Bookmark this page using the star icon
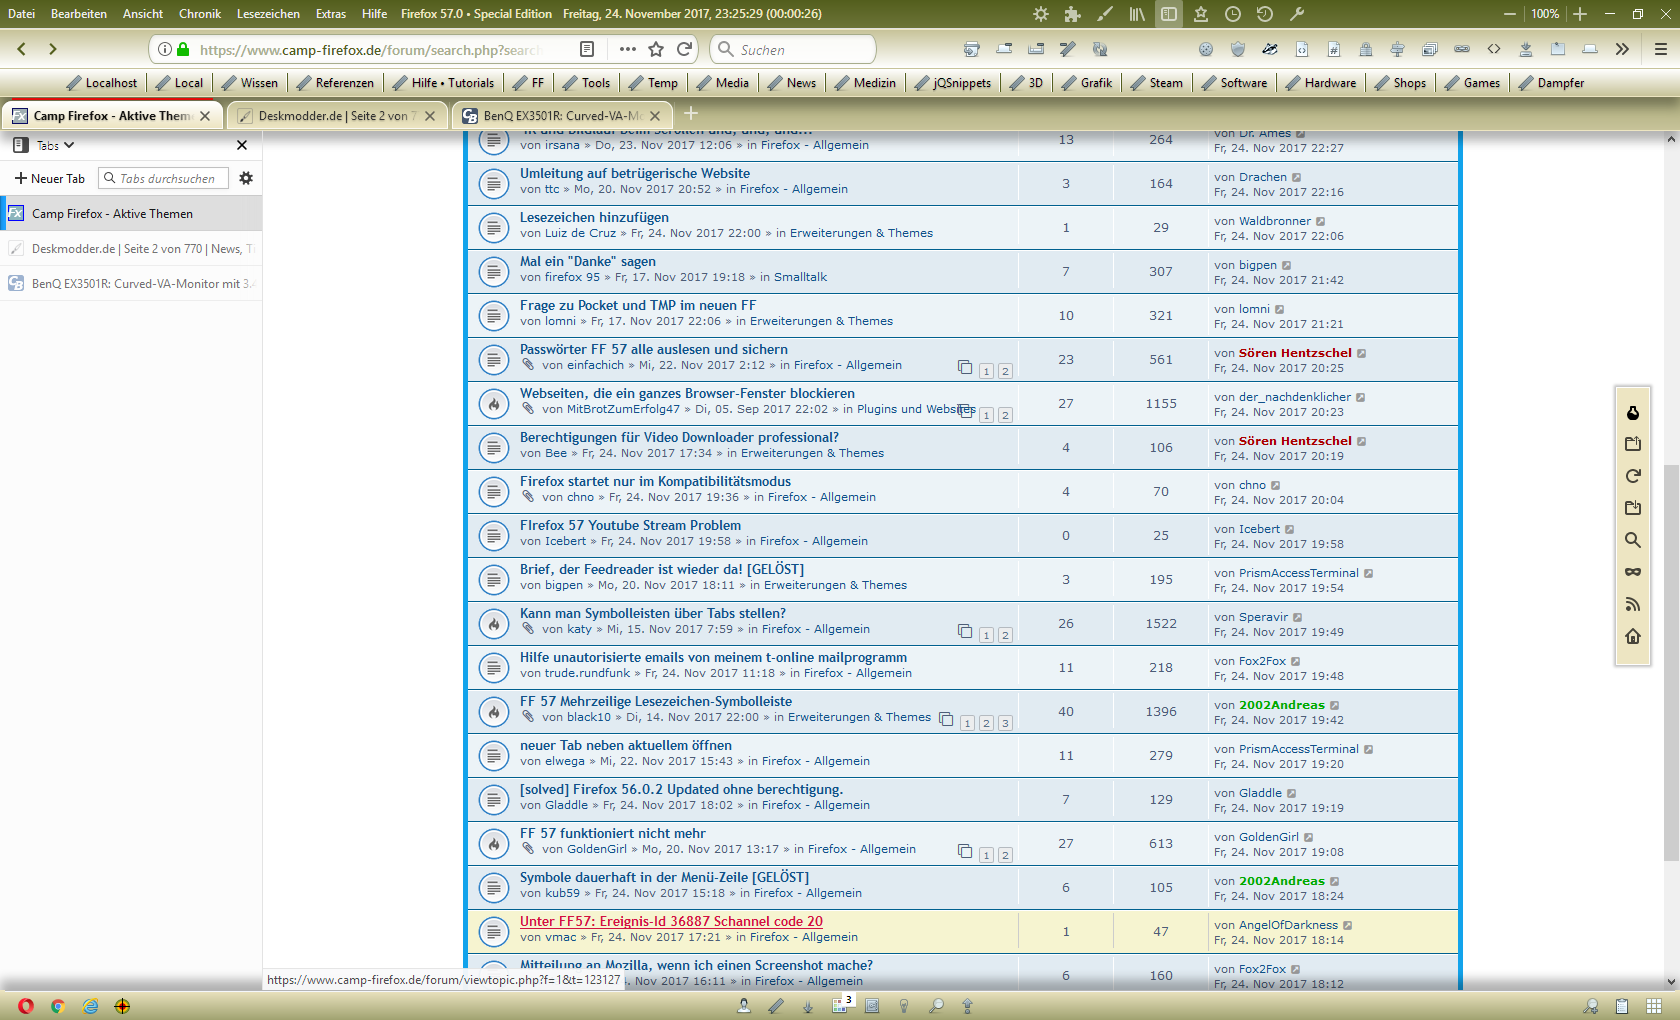The image size is (1680, 1020). (x=656, y=49)
